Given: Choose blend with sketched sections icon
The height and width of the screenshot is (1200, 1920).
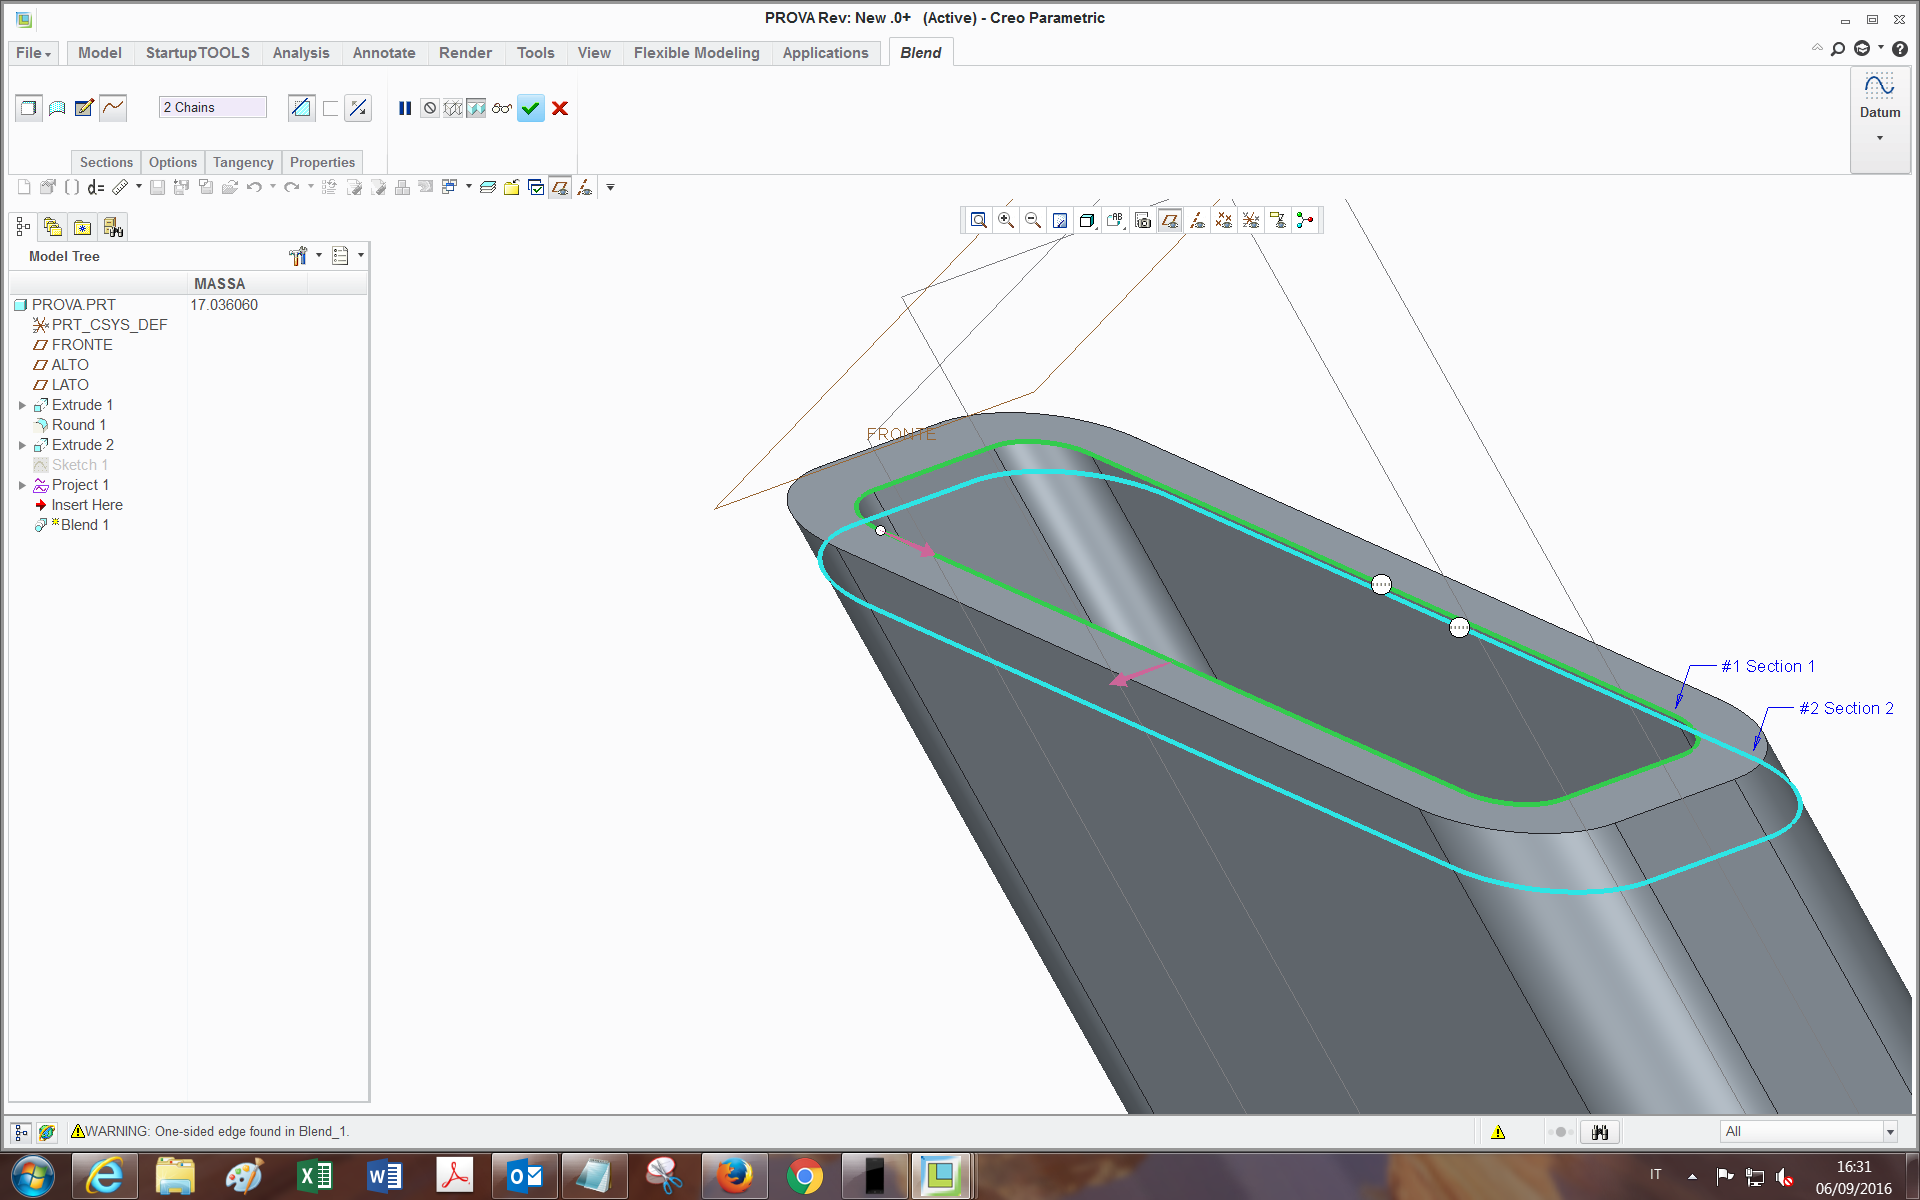Looking at the screenshot, I should [x=85, y=108].
